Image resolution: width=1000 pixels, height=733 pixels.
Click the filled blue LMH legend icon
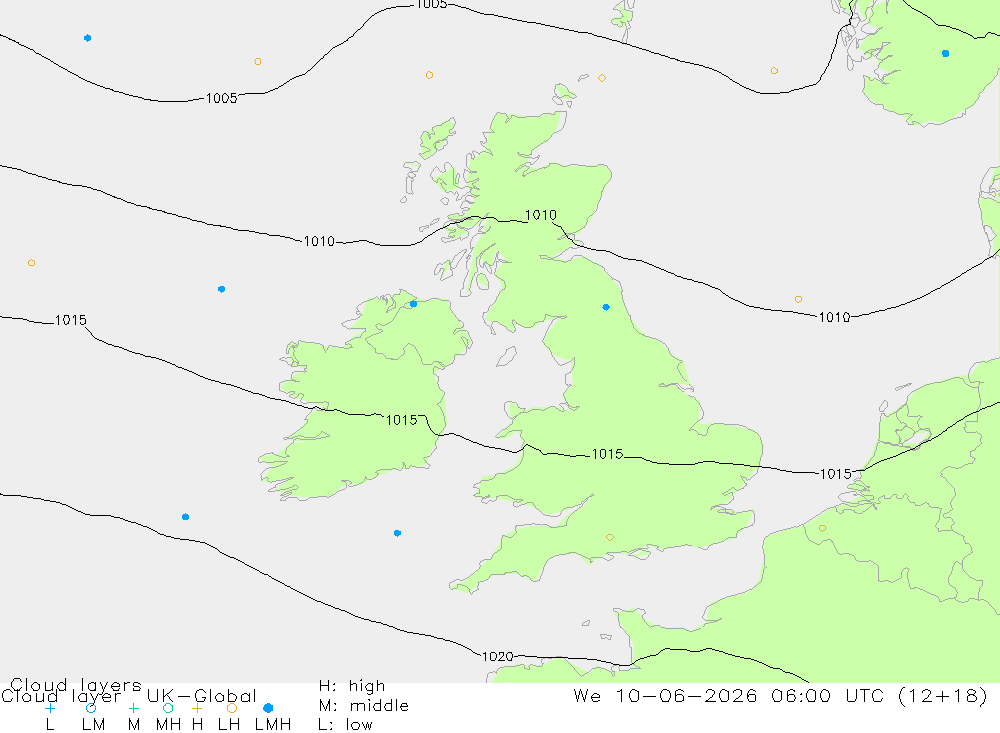pos(268,708)
